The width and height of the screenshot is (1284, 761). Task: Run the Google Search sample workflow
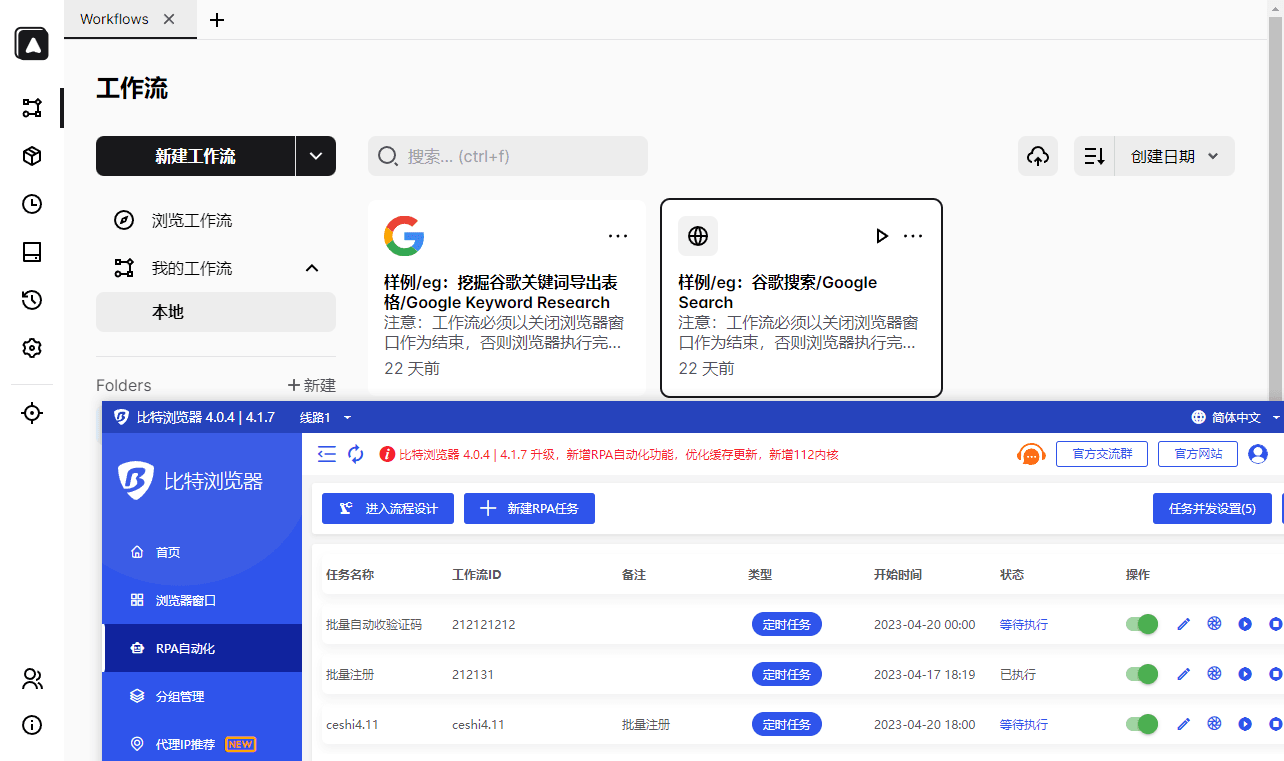click(881, 236)
